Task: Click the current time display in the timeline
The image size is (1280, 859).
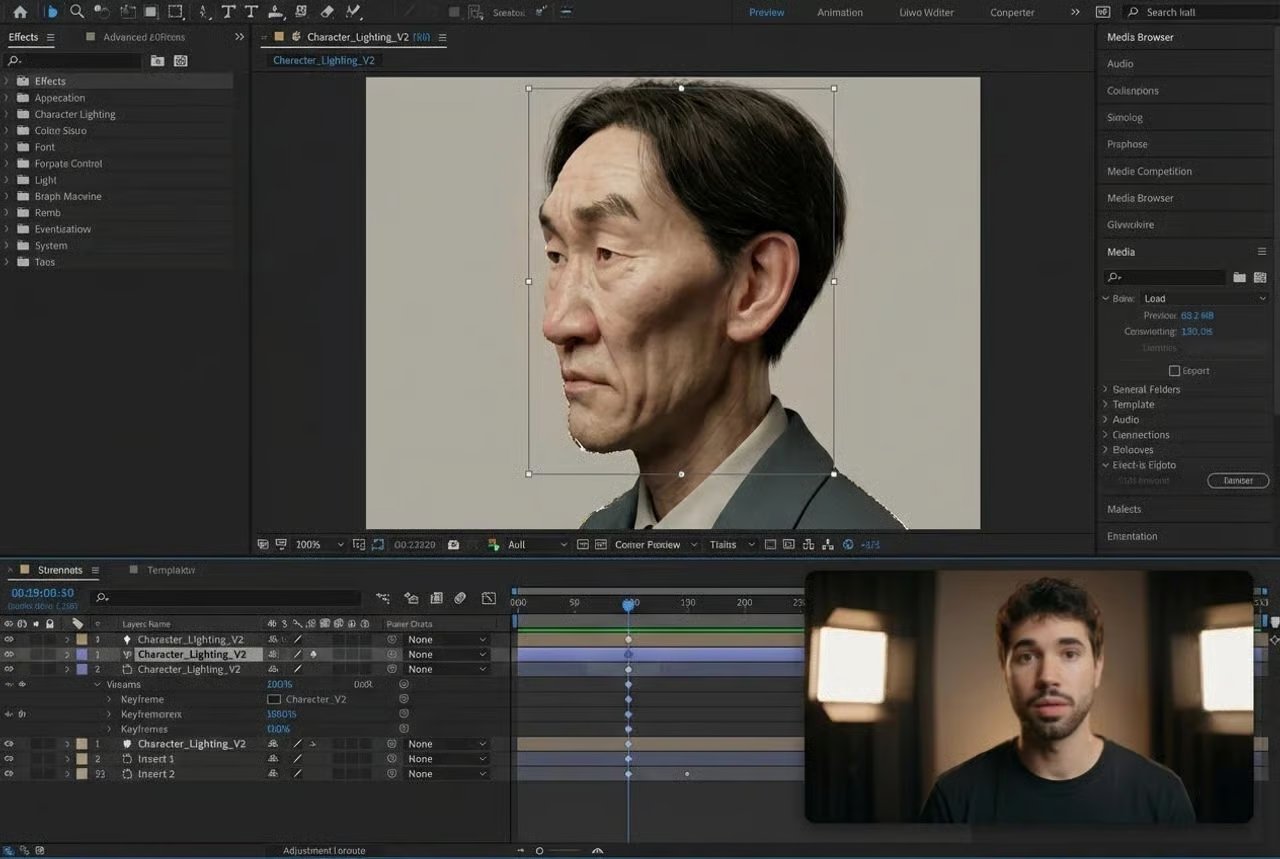Action: coord(40,591)
